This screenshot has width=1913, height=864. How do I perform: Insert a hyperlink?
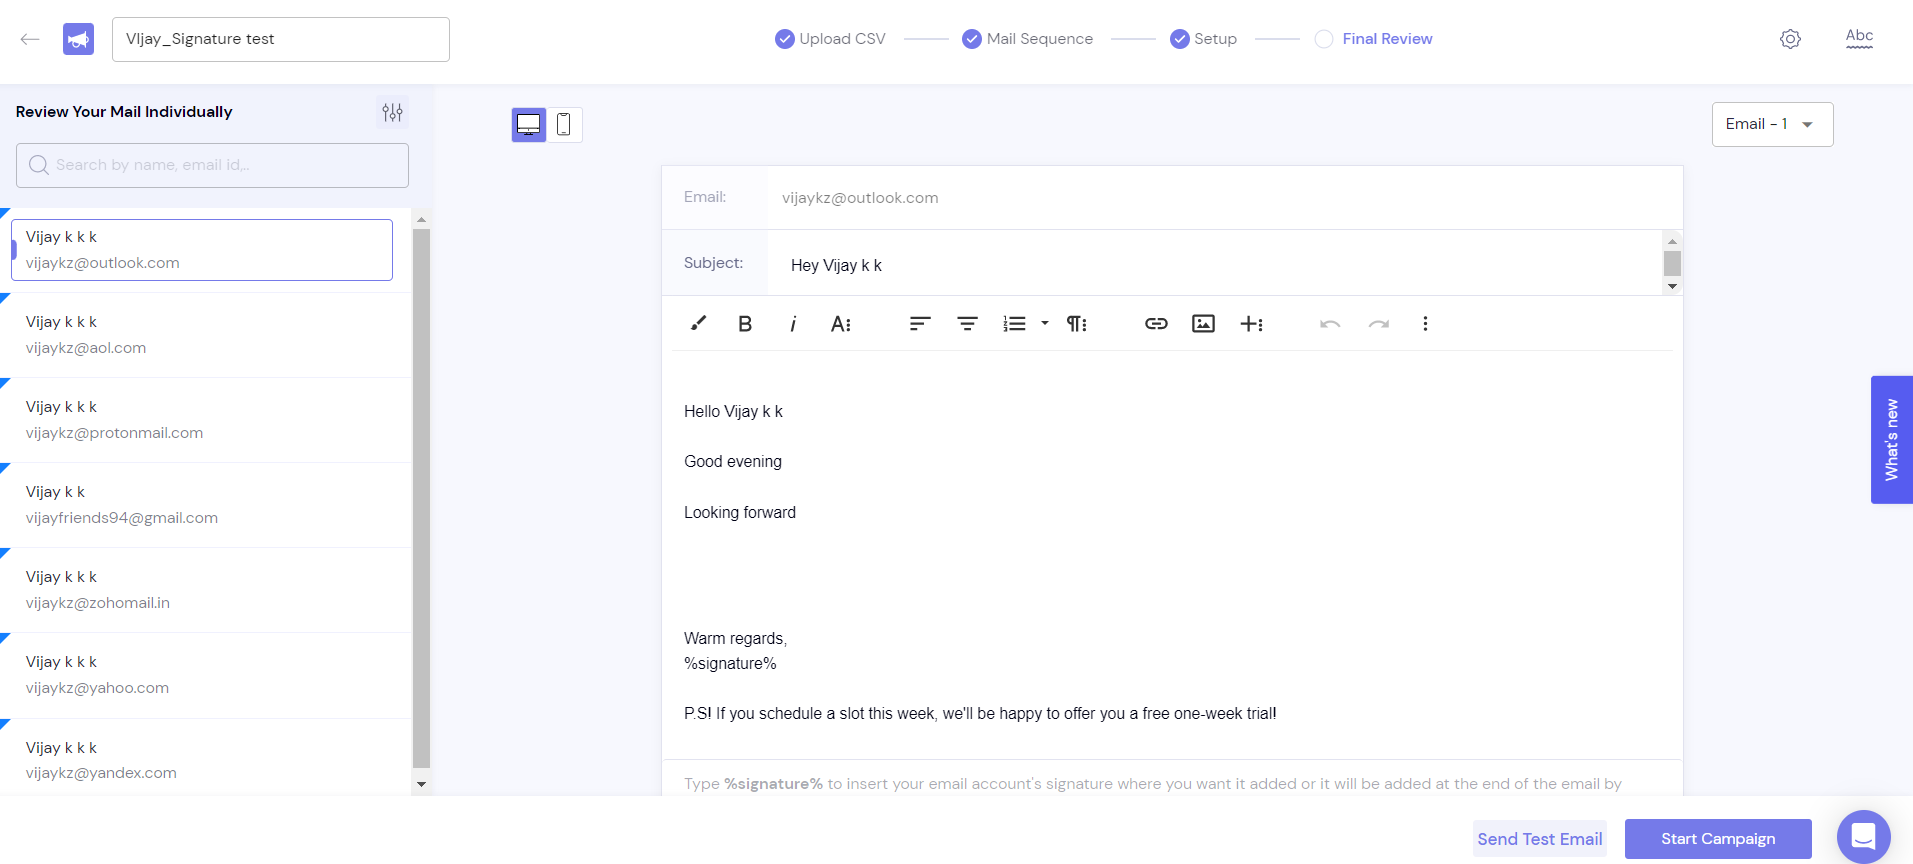pos(1156,323)
